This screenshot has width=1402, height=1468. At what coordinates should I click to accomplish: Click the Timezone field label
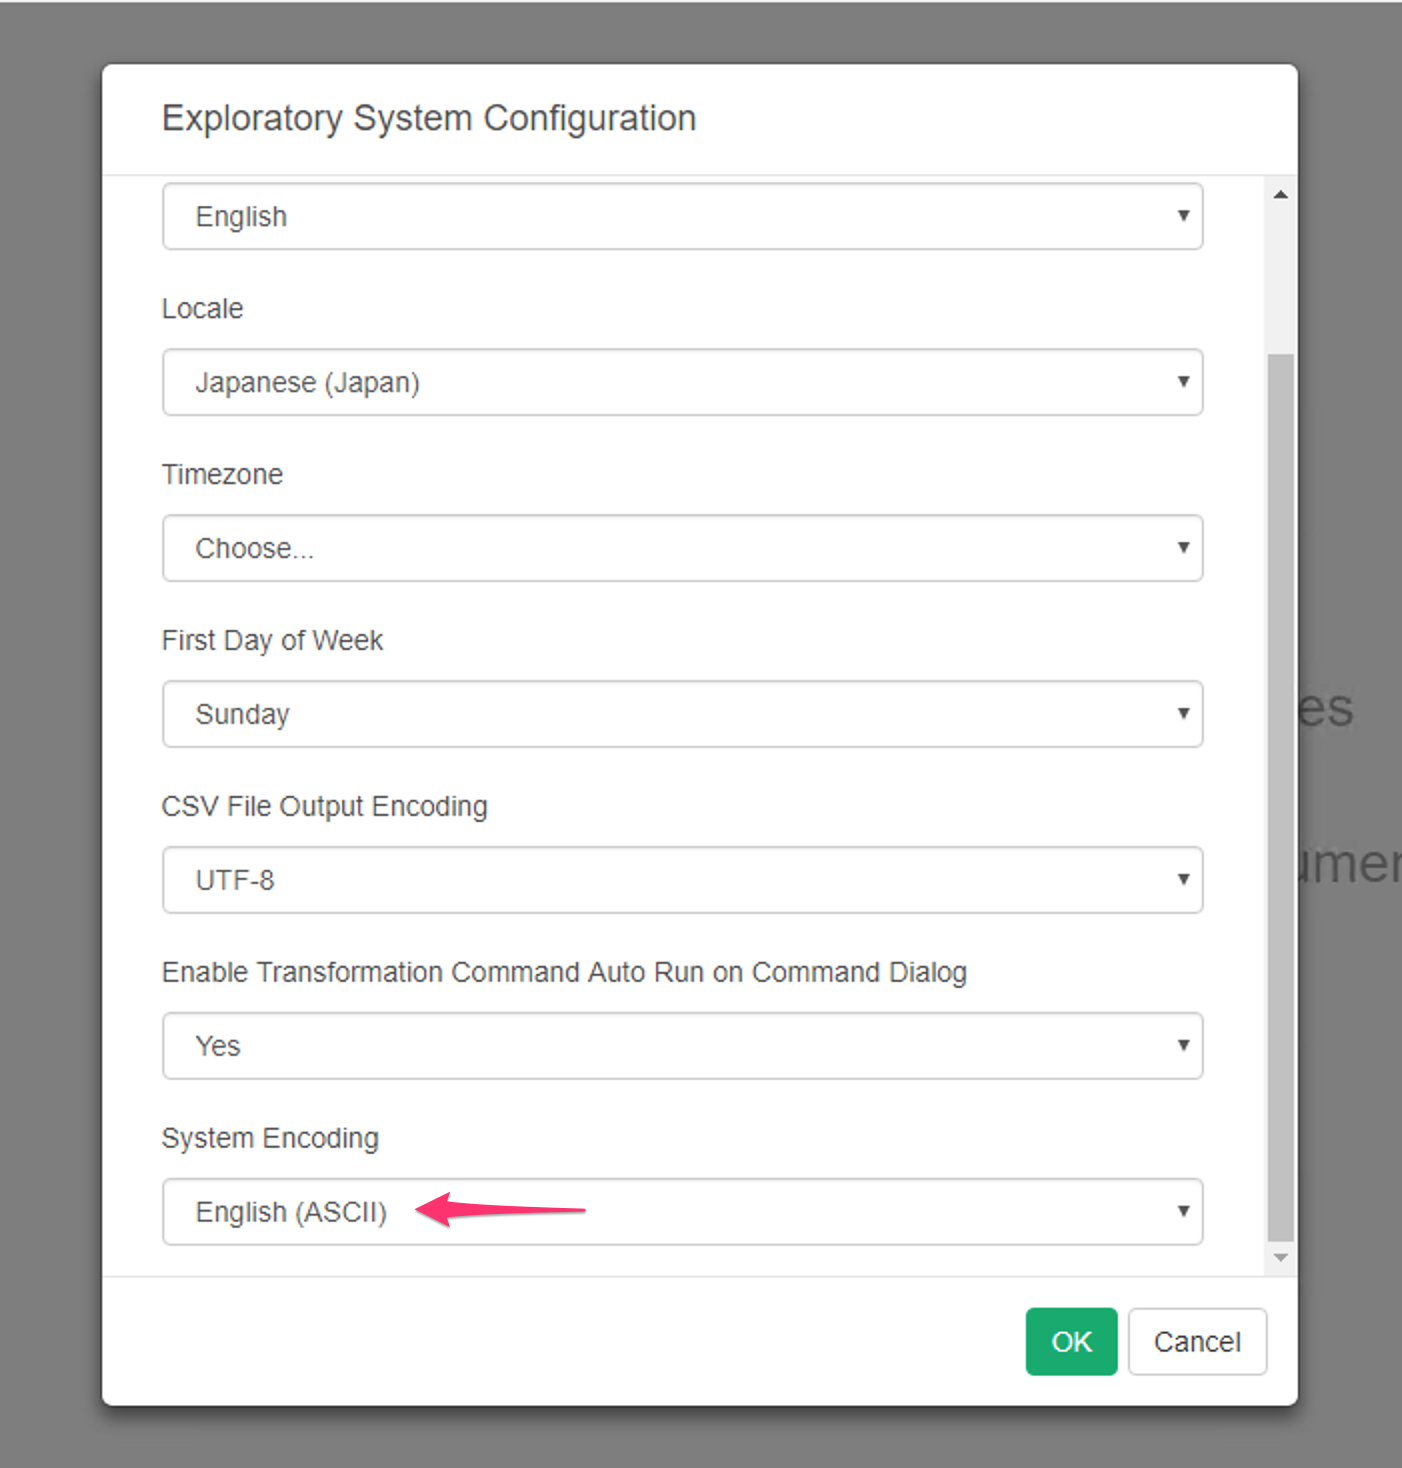point(222,475)
